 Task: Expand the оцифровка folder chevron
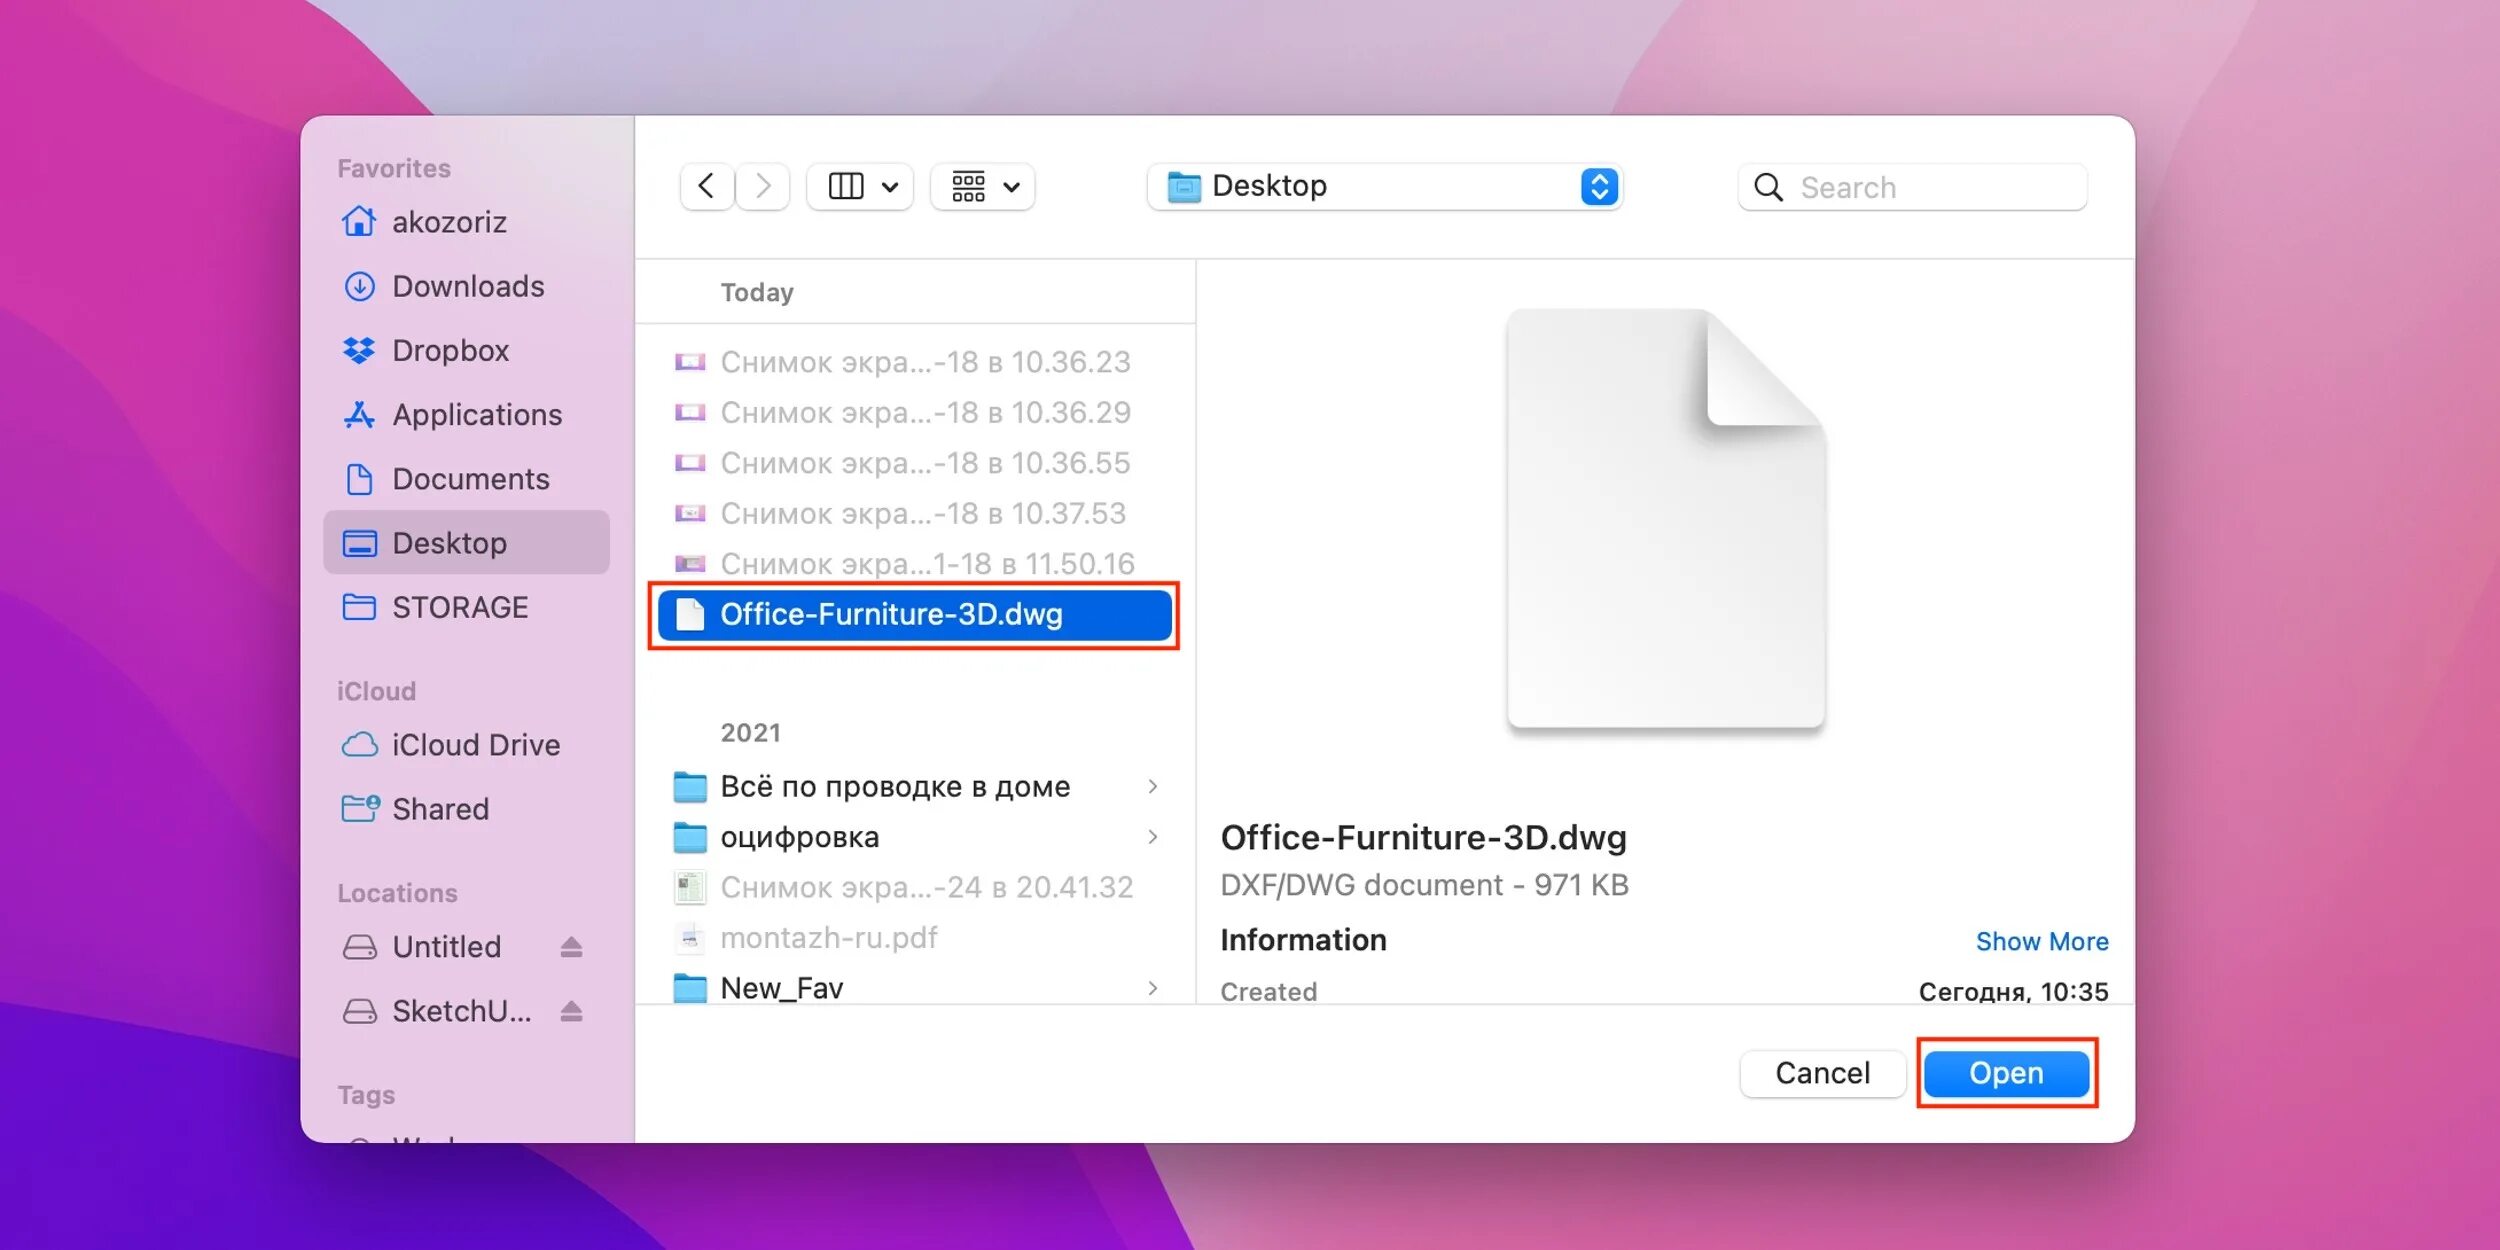(1152, 837)
